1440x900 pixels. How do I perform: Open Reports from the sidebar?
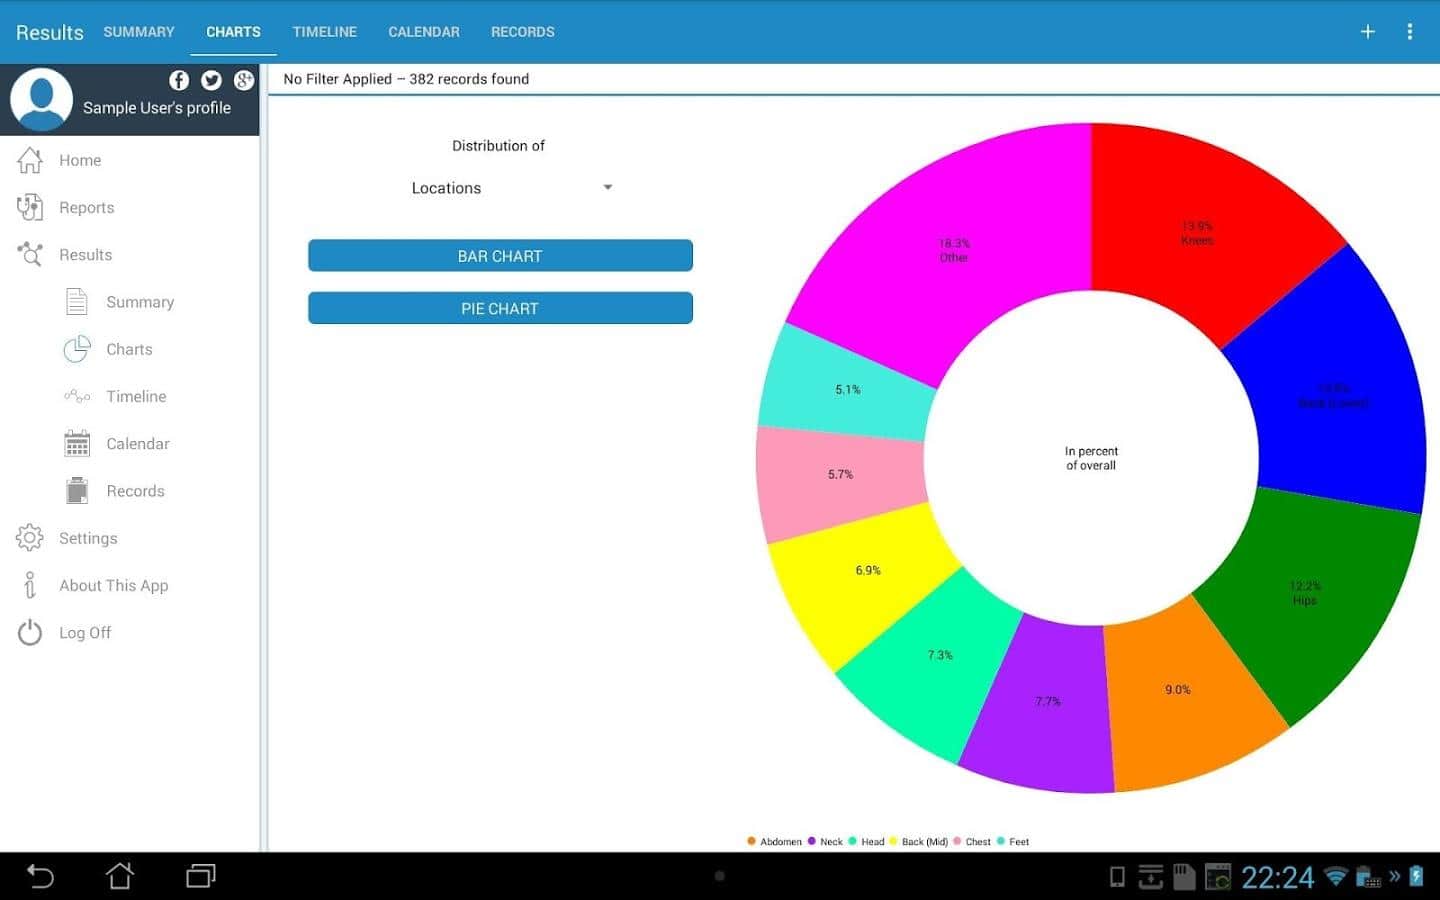coord(86,208)
